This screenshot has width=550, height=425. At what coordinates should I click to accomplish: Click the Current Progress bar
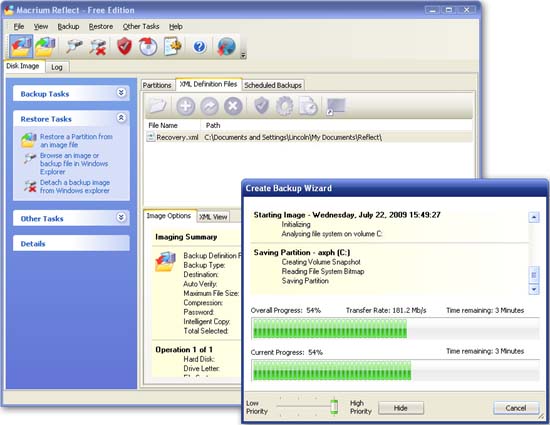(395, 370)
